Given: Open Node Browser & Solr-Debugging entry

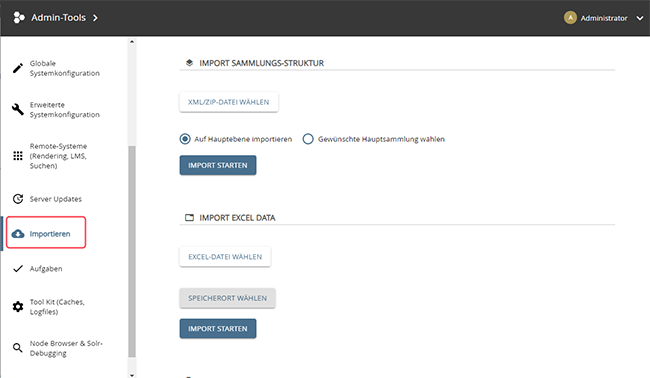Looking at the screenshot, I should (65, 348).
